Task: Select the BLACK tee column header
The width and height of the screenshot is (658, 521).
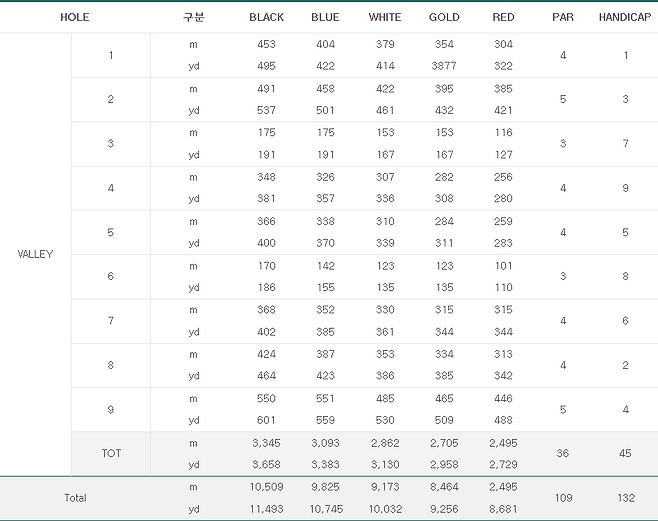Action: pyautogui.click(x=267, y=17)
